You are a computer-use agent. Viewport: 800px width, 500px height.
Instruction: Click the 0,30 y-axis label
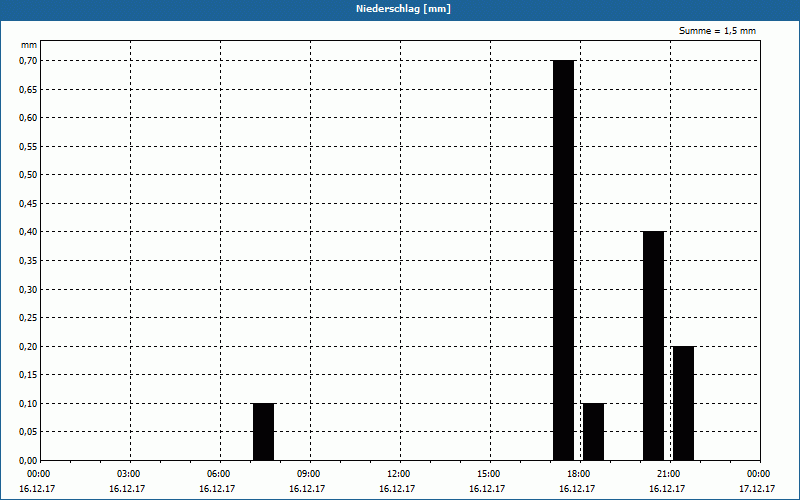pyautogui.click(x=28, y=289)
